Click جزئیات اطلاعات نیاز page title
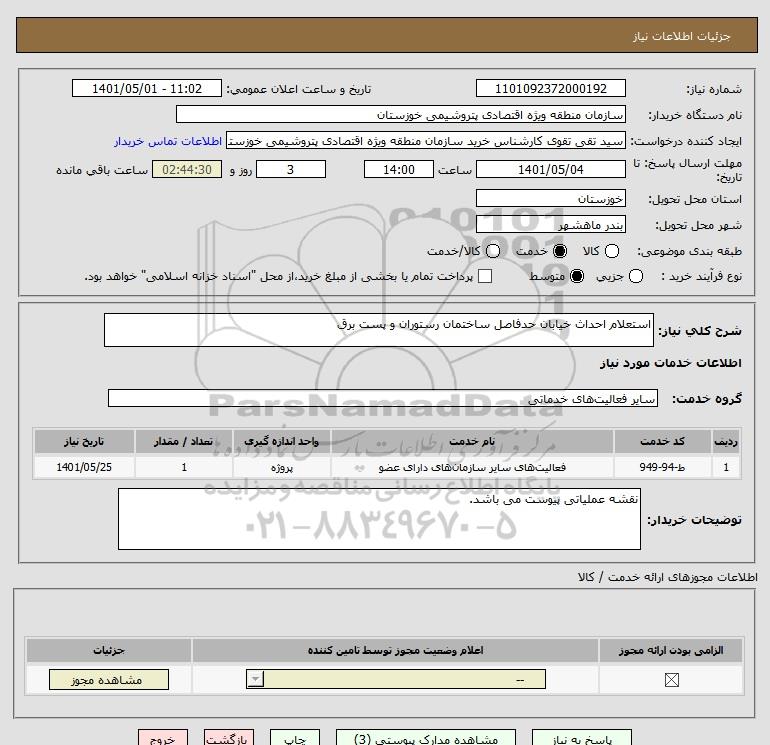Screen dimensions: 770x745 tap(681, 36)
